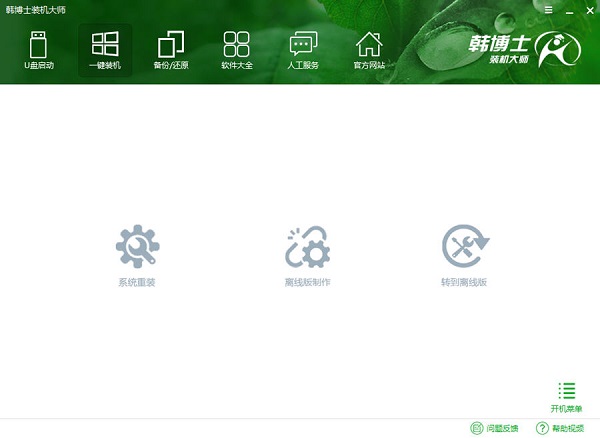Open the 开机菜单 list icon

567,391
